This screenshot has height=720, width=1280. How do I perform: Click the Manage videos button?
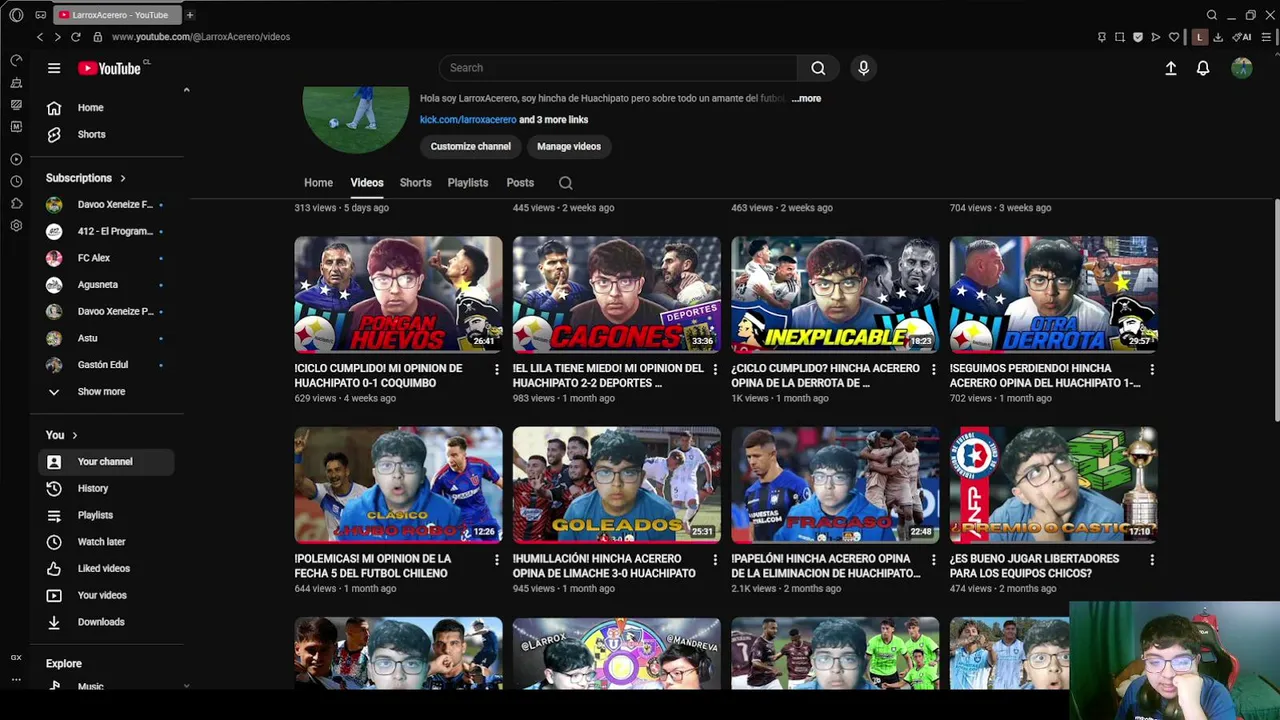(x=569, y=146)
